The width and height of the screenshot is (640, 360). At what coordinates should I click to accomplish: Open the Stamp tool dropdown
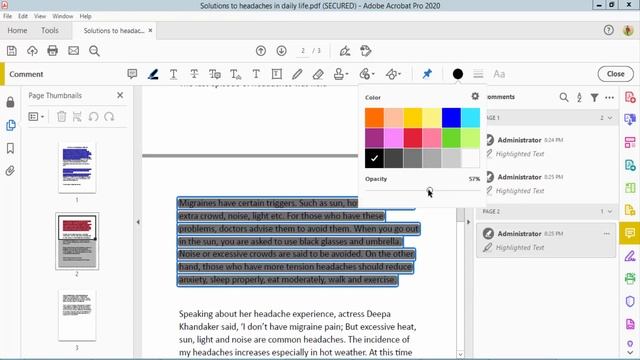pyautogui.click(x=341, y=74)
